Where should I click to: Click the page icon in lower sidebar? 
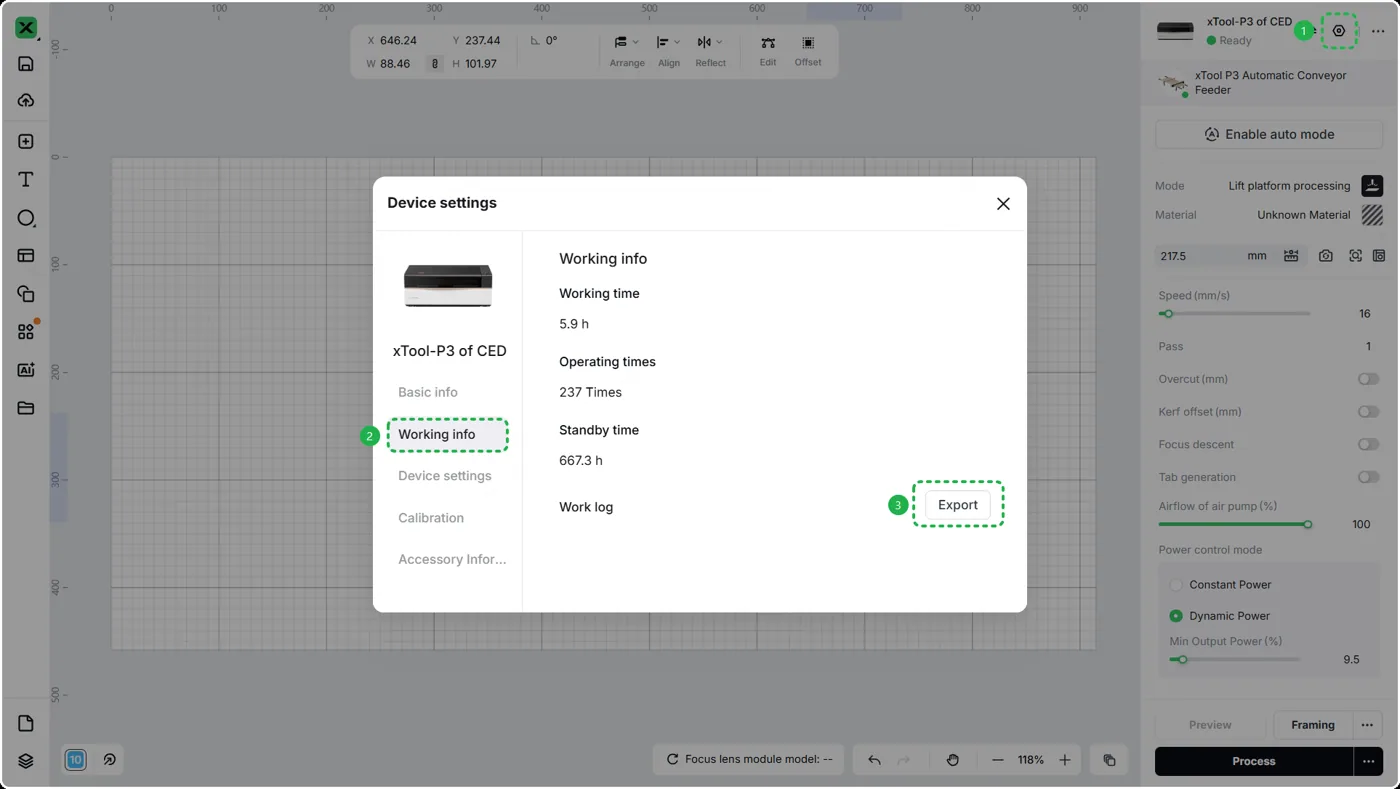point(26,724)
